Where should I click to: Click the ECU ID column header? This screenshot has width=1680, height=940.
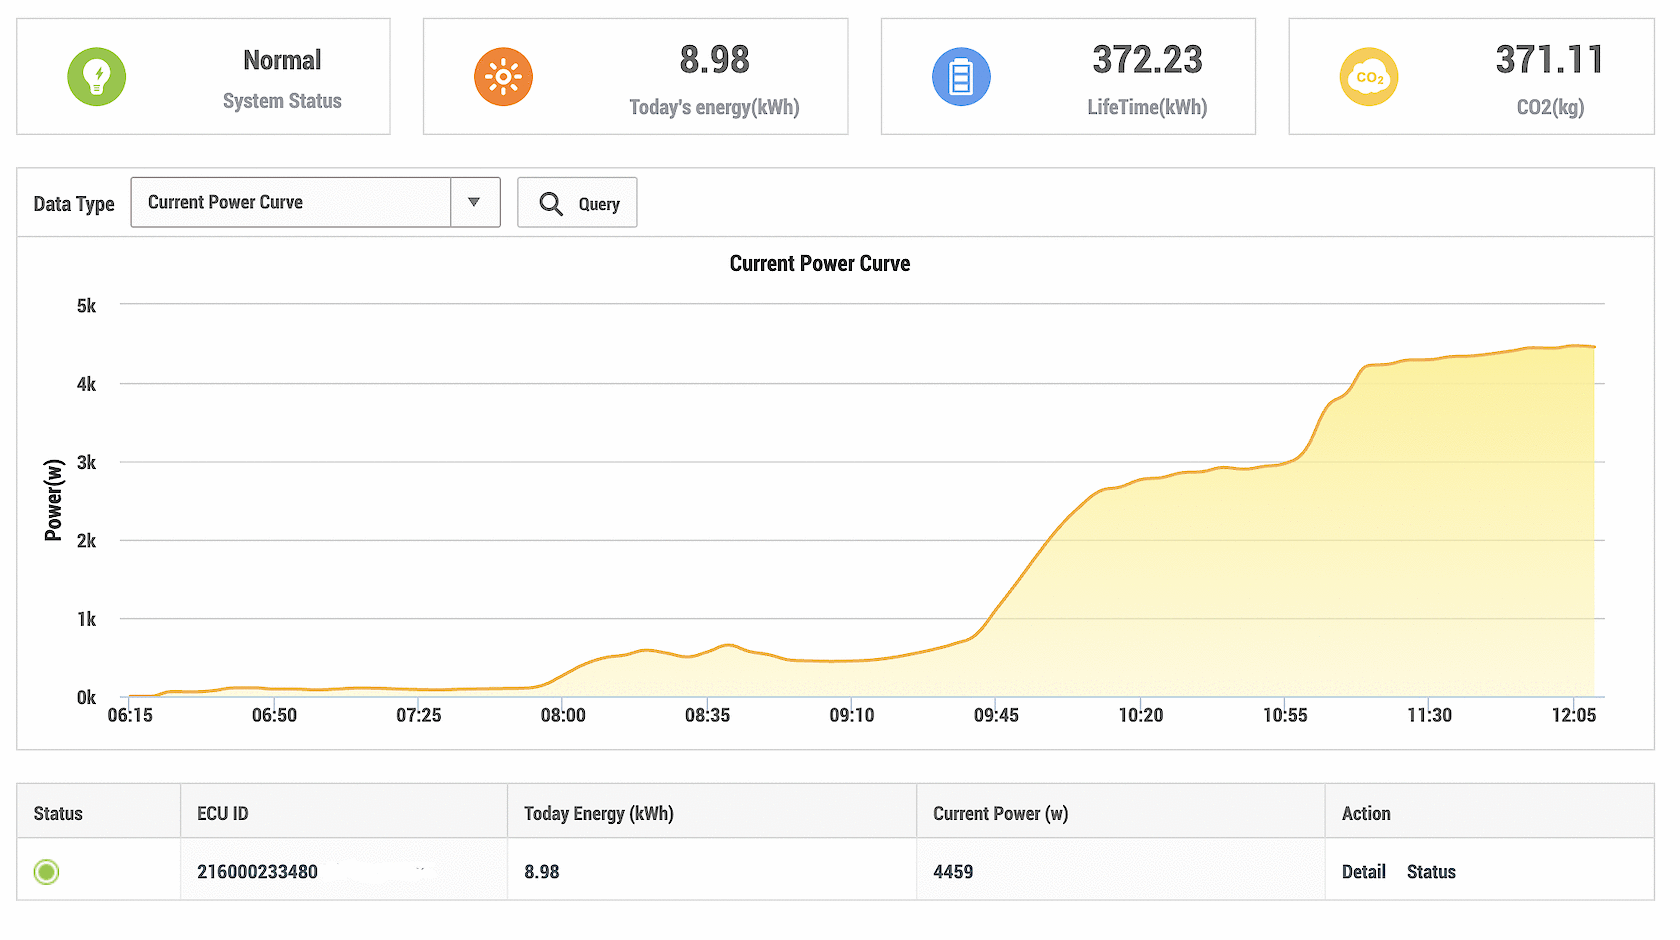click(222, 813)
